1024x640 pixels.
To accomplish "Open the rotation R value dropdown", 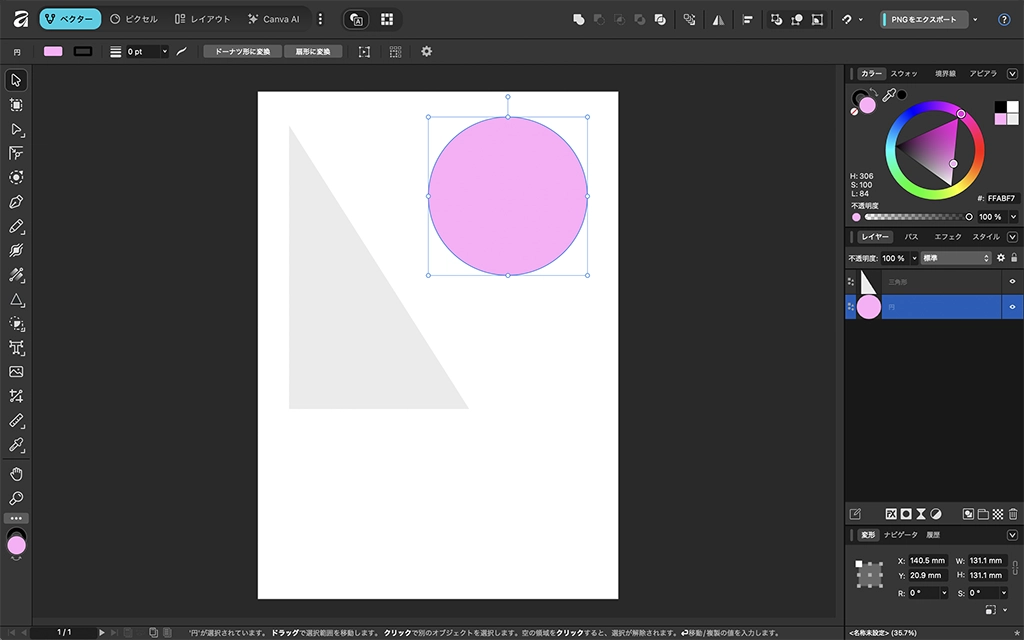I will 943,593.
